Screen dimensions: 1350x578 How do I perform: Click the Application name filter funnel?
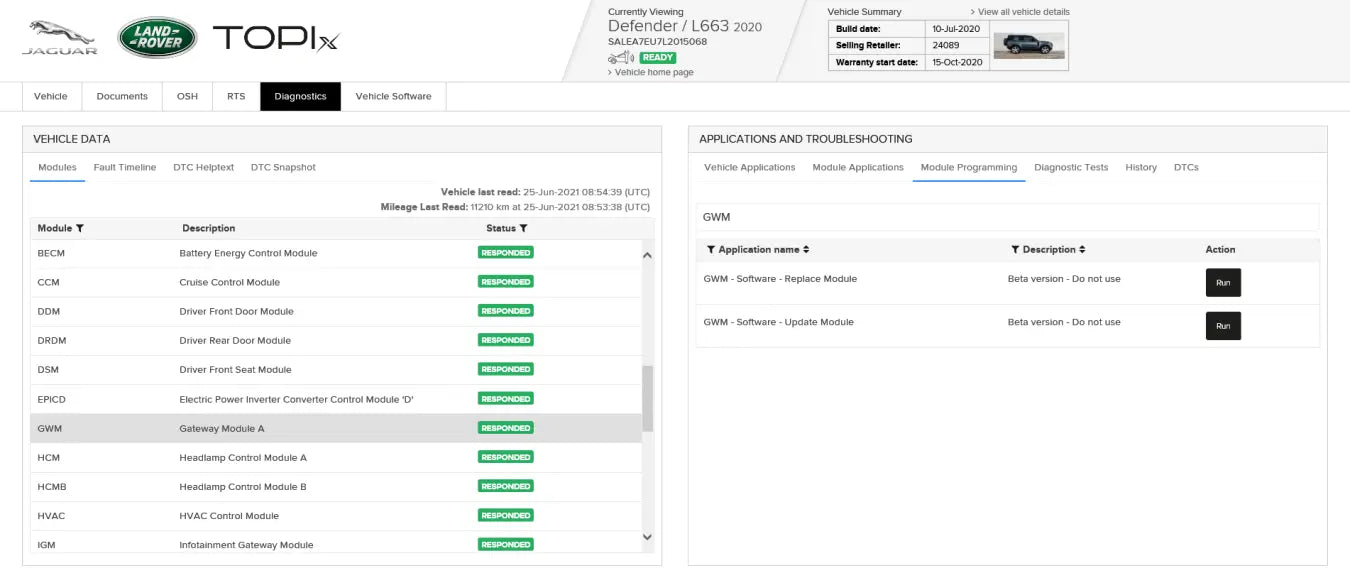point(711,250)
